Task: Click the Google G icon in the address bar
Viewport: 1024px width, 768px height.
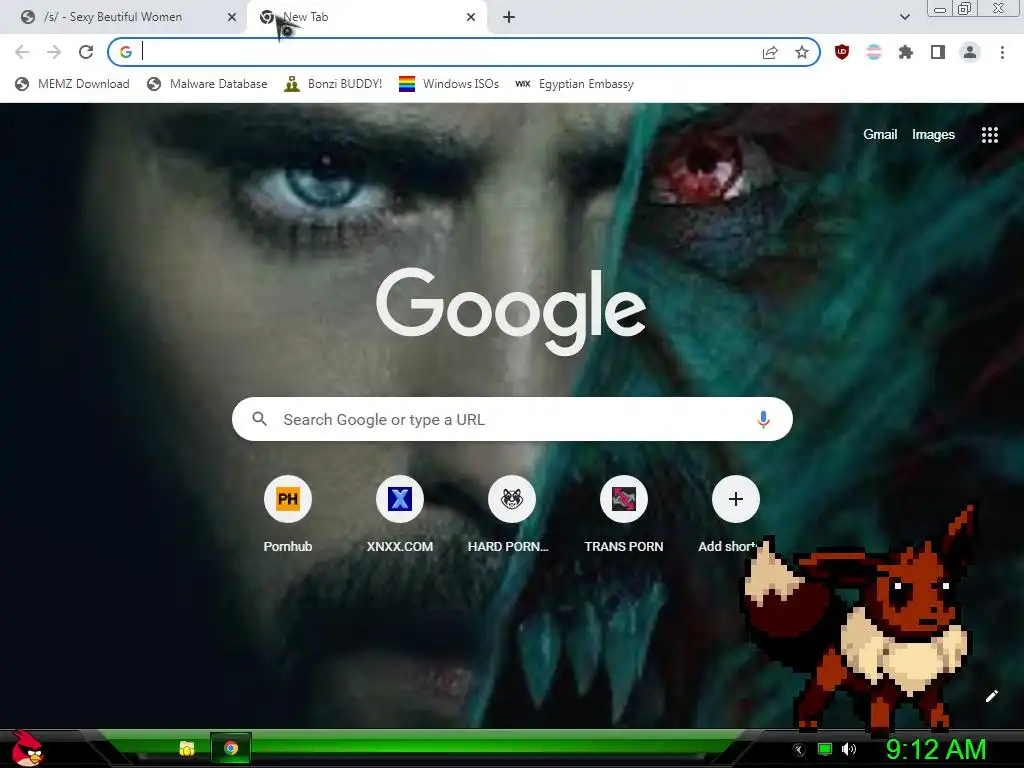Action: point(126,52)
